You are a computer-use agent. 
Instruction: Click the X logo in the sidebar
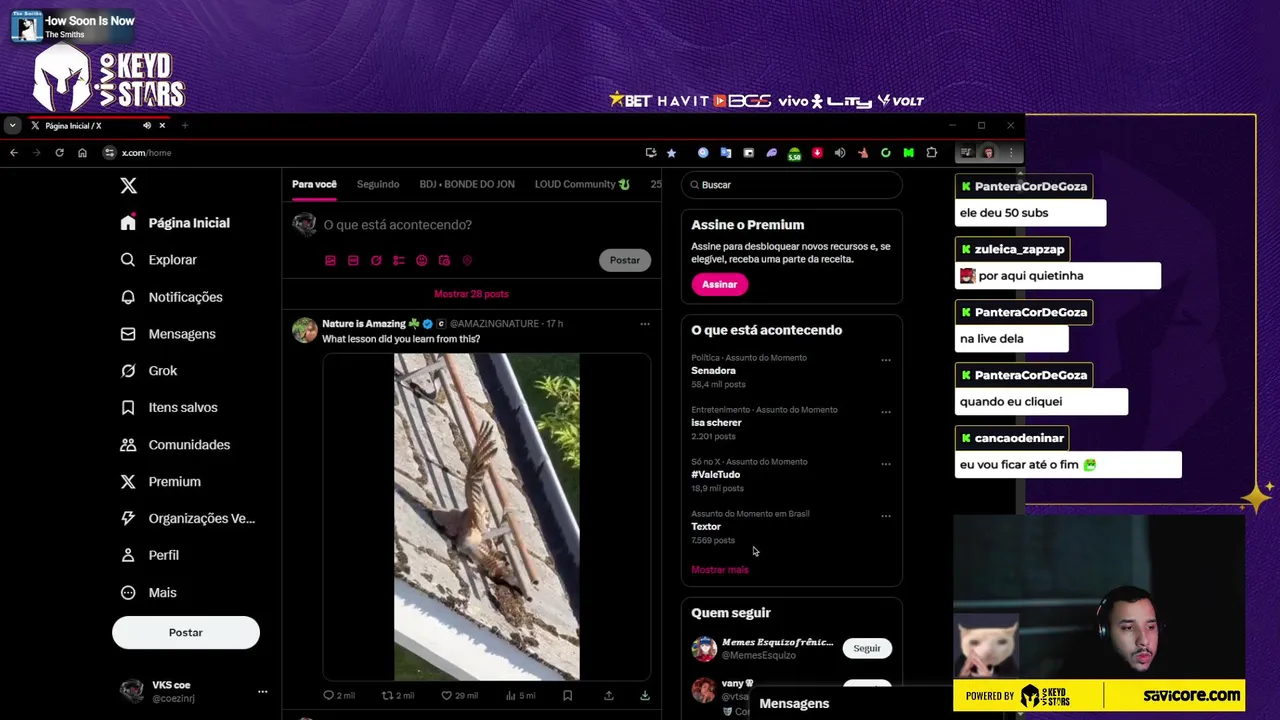pos(128,186)
